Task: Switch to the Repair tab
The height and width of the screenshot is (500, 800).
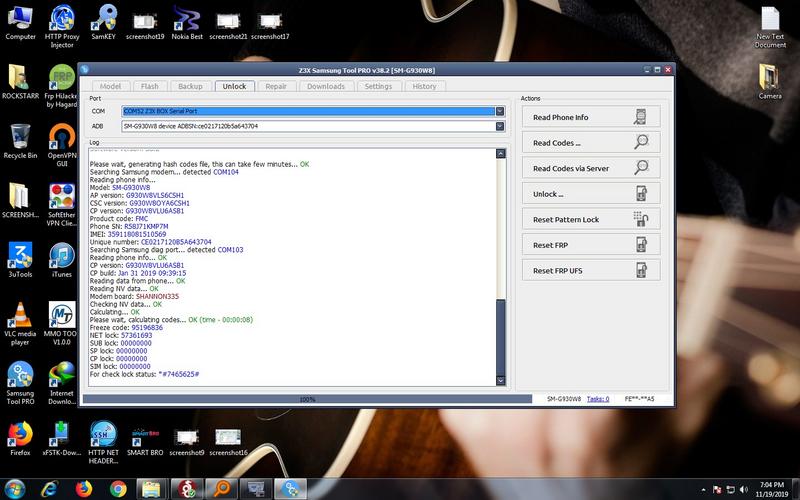Action: click(276, 86)
